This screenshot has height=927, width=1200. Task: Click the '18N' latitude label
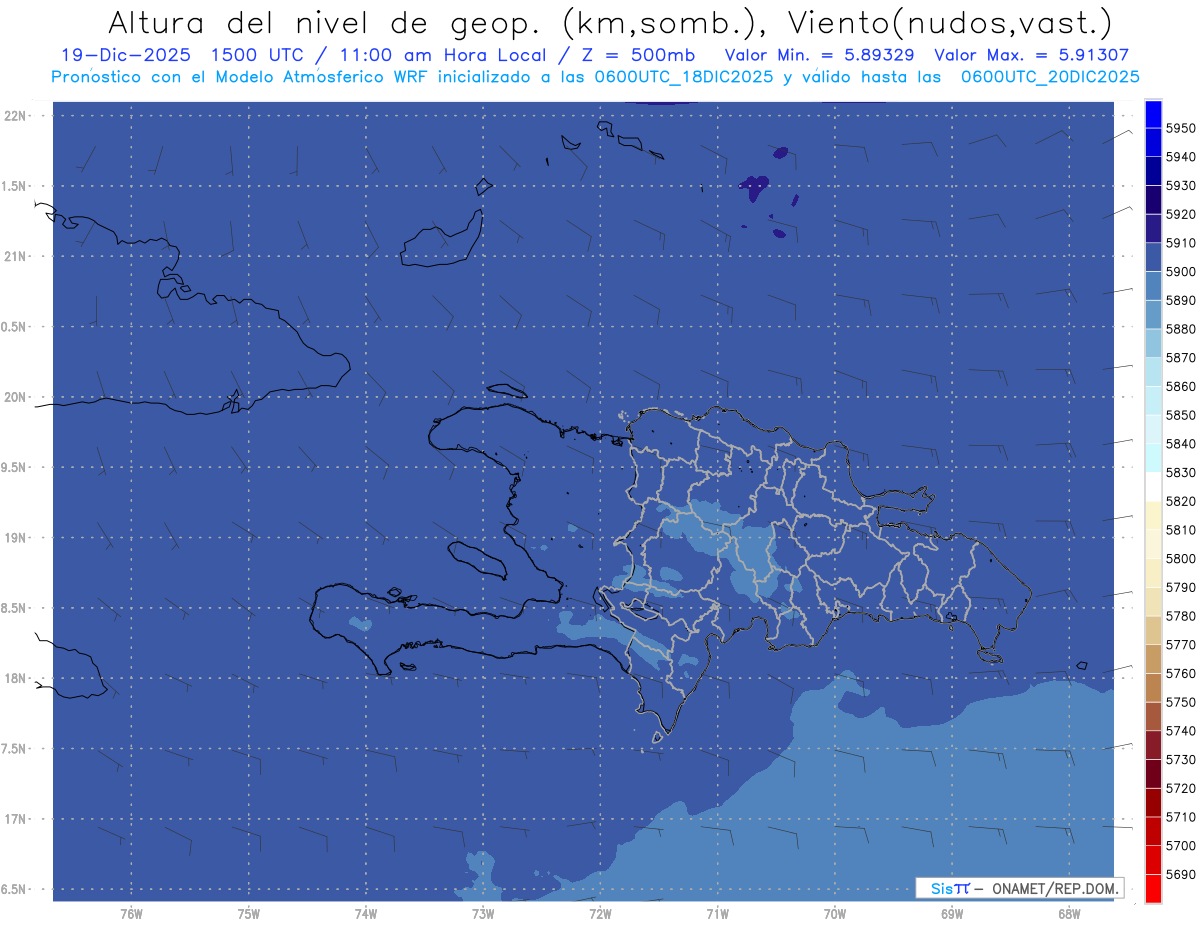coord(17,678)
